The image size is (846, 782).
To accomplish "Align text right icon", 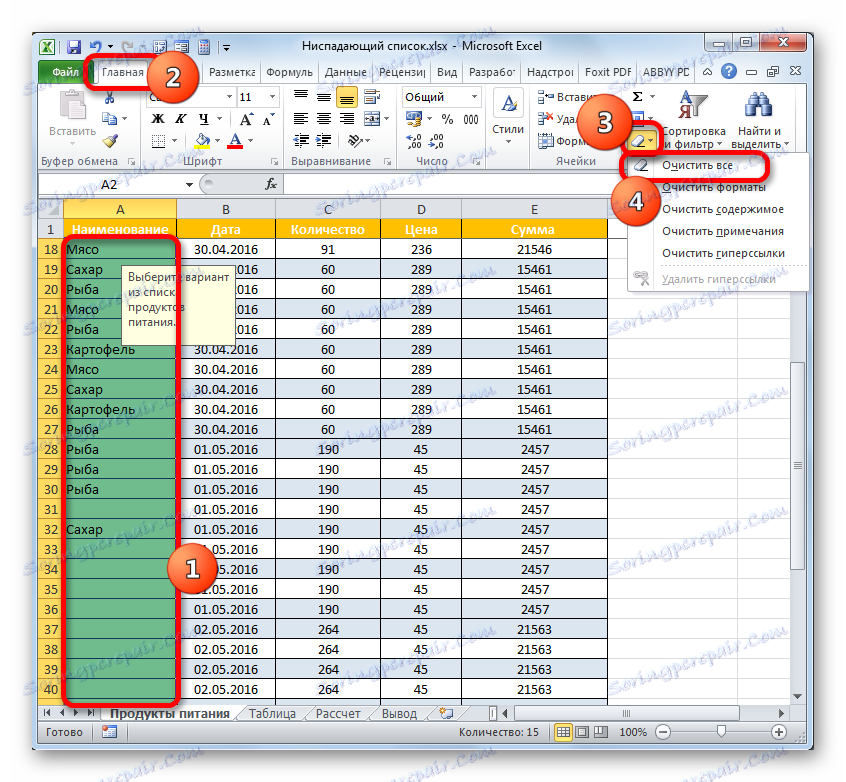I will click(x=347, y=119).
